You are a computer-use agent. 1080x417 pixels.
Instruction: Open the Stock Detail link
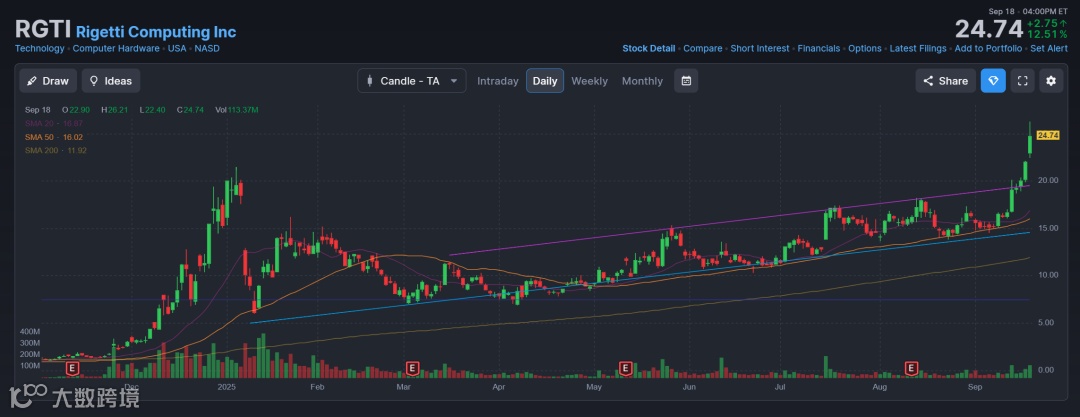click(x=649, y=48)
